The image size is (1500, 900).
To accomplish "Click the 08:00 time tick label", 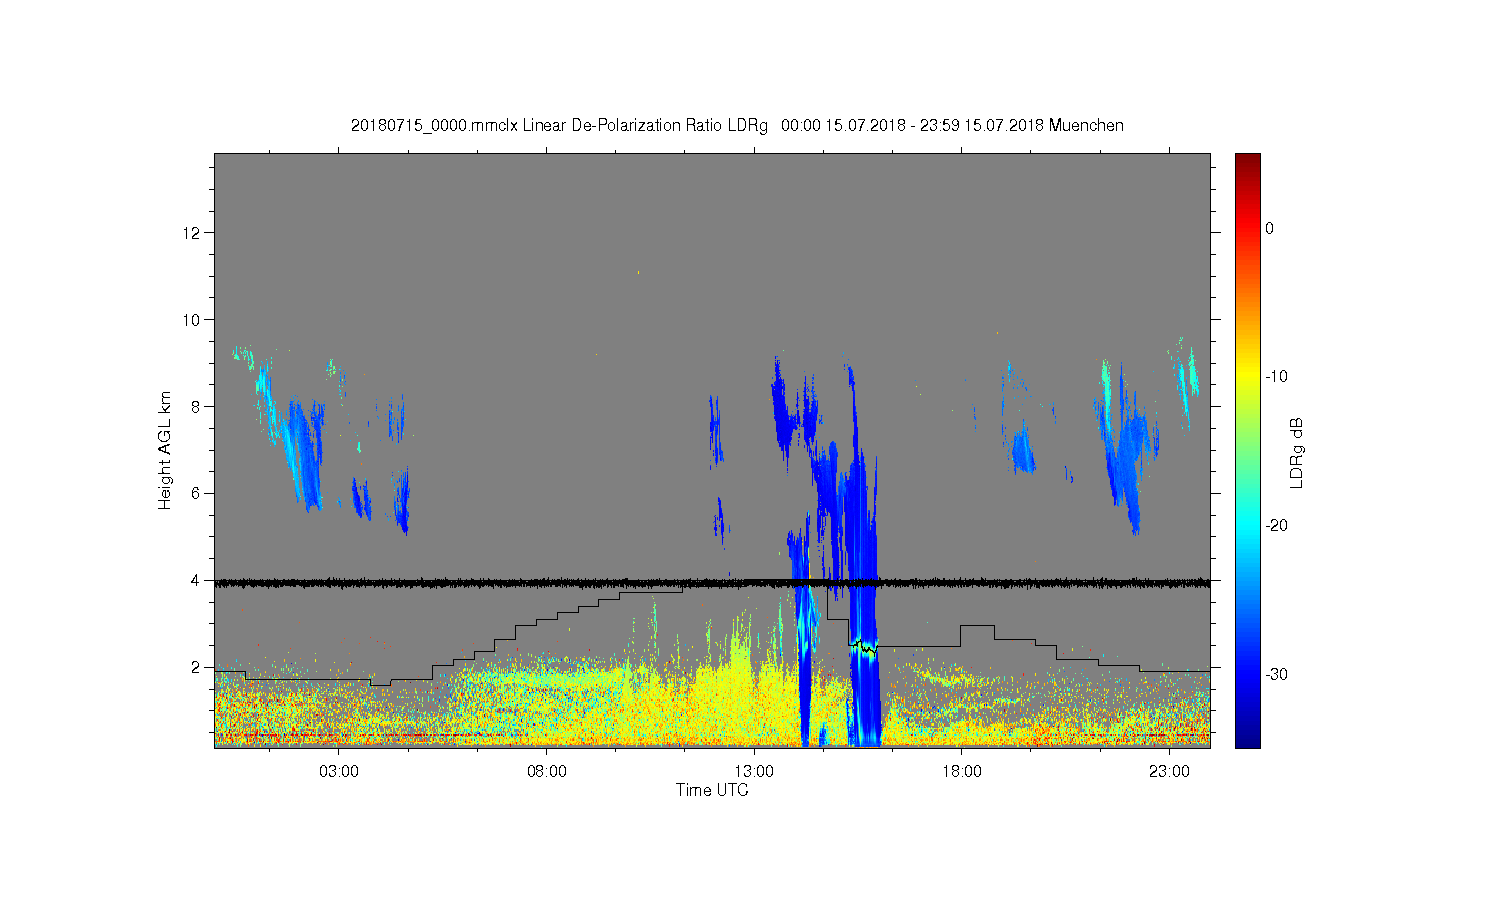I will click(547, 772).
